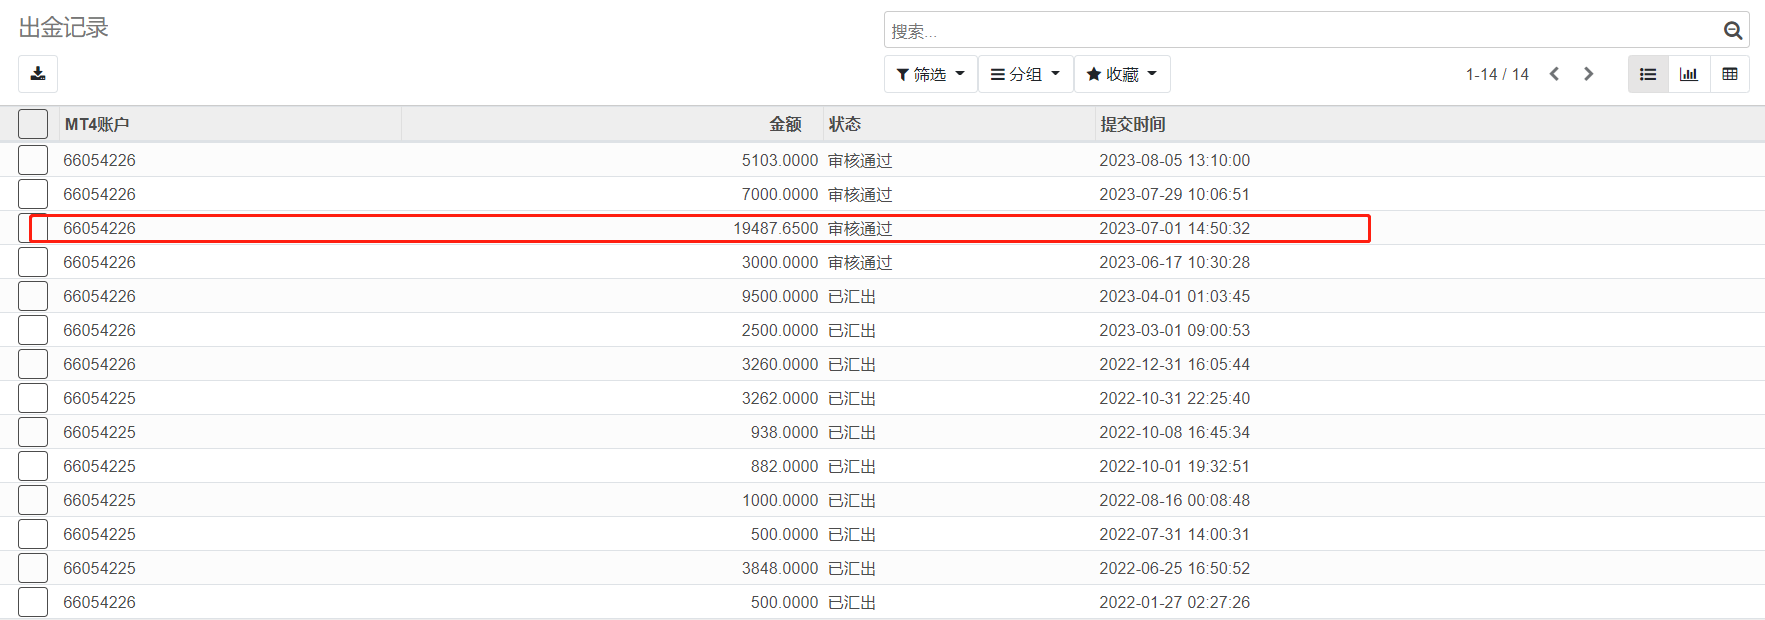Image resolution: width=1765 pixels, height=620 pixels.
Task: Go to previous page arrow
Action: click(1554, 74)
